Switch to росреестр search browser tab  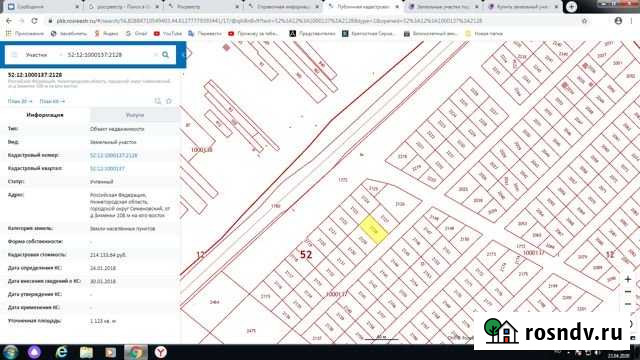(x=124, y=7)
